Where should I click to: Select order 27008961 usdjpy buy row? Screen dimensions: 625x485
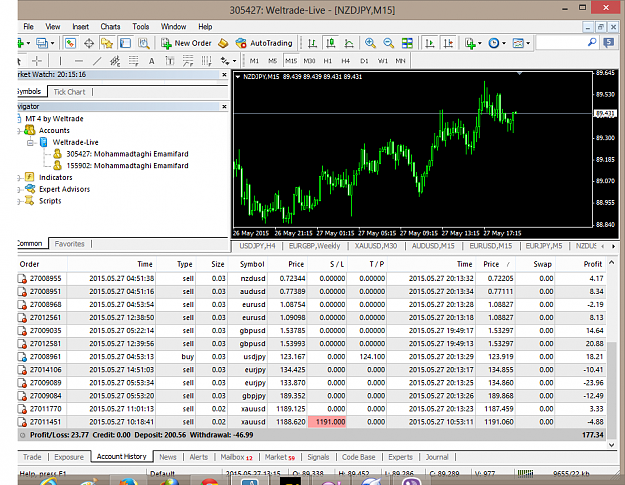coord(311,357)
